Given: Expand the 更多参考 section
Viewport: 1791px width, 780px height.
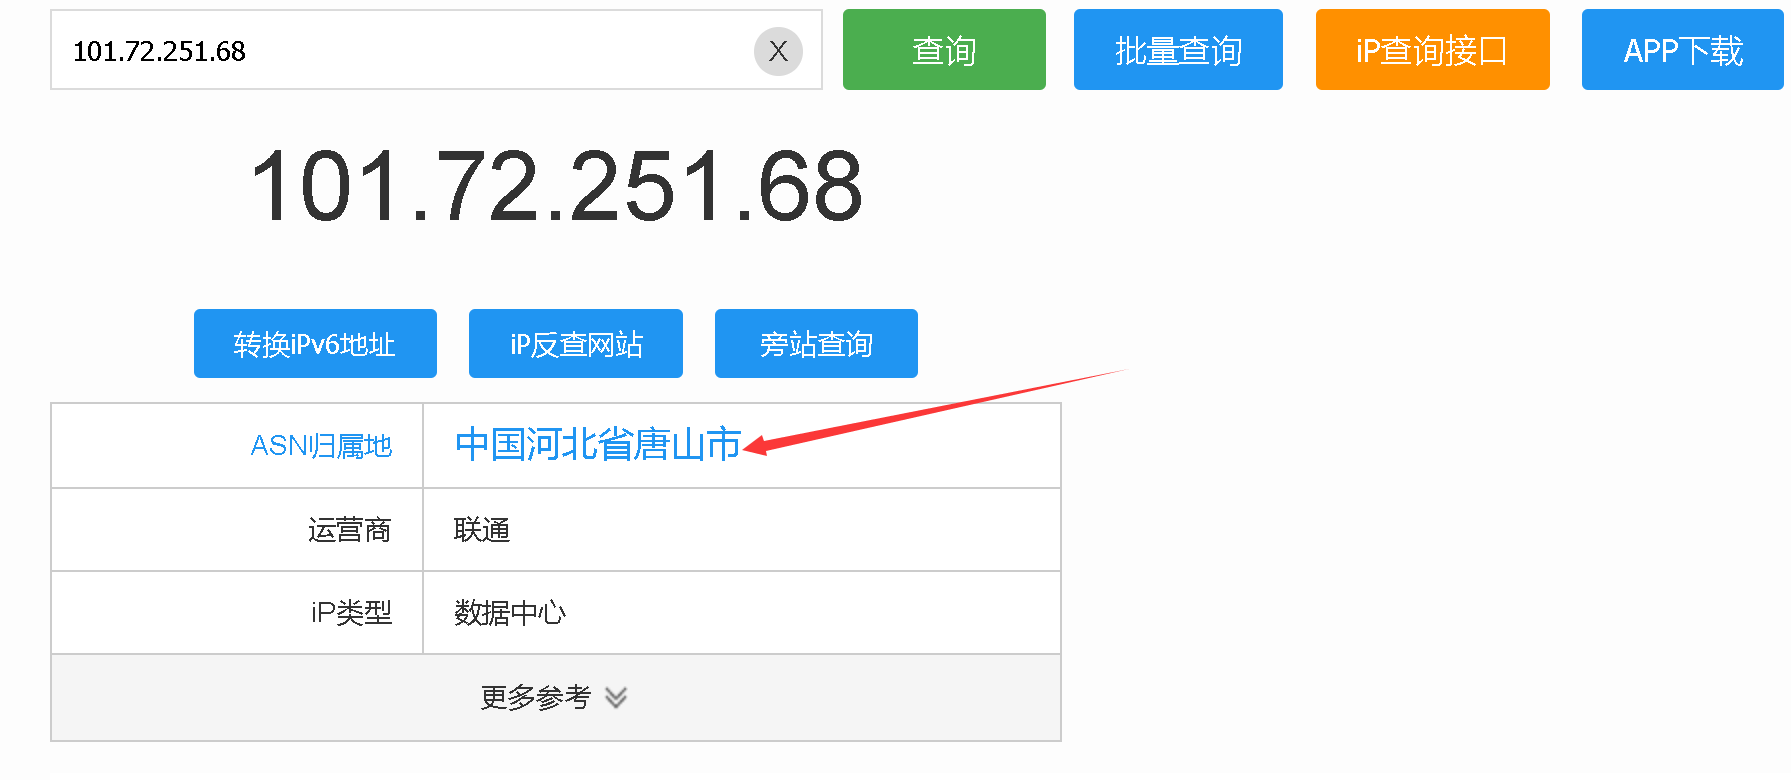Looking at the screenshot, I should click(556, 698).
